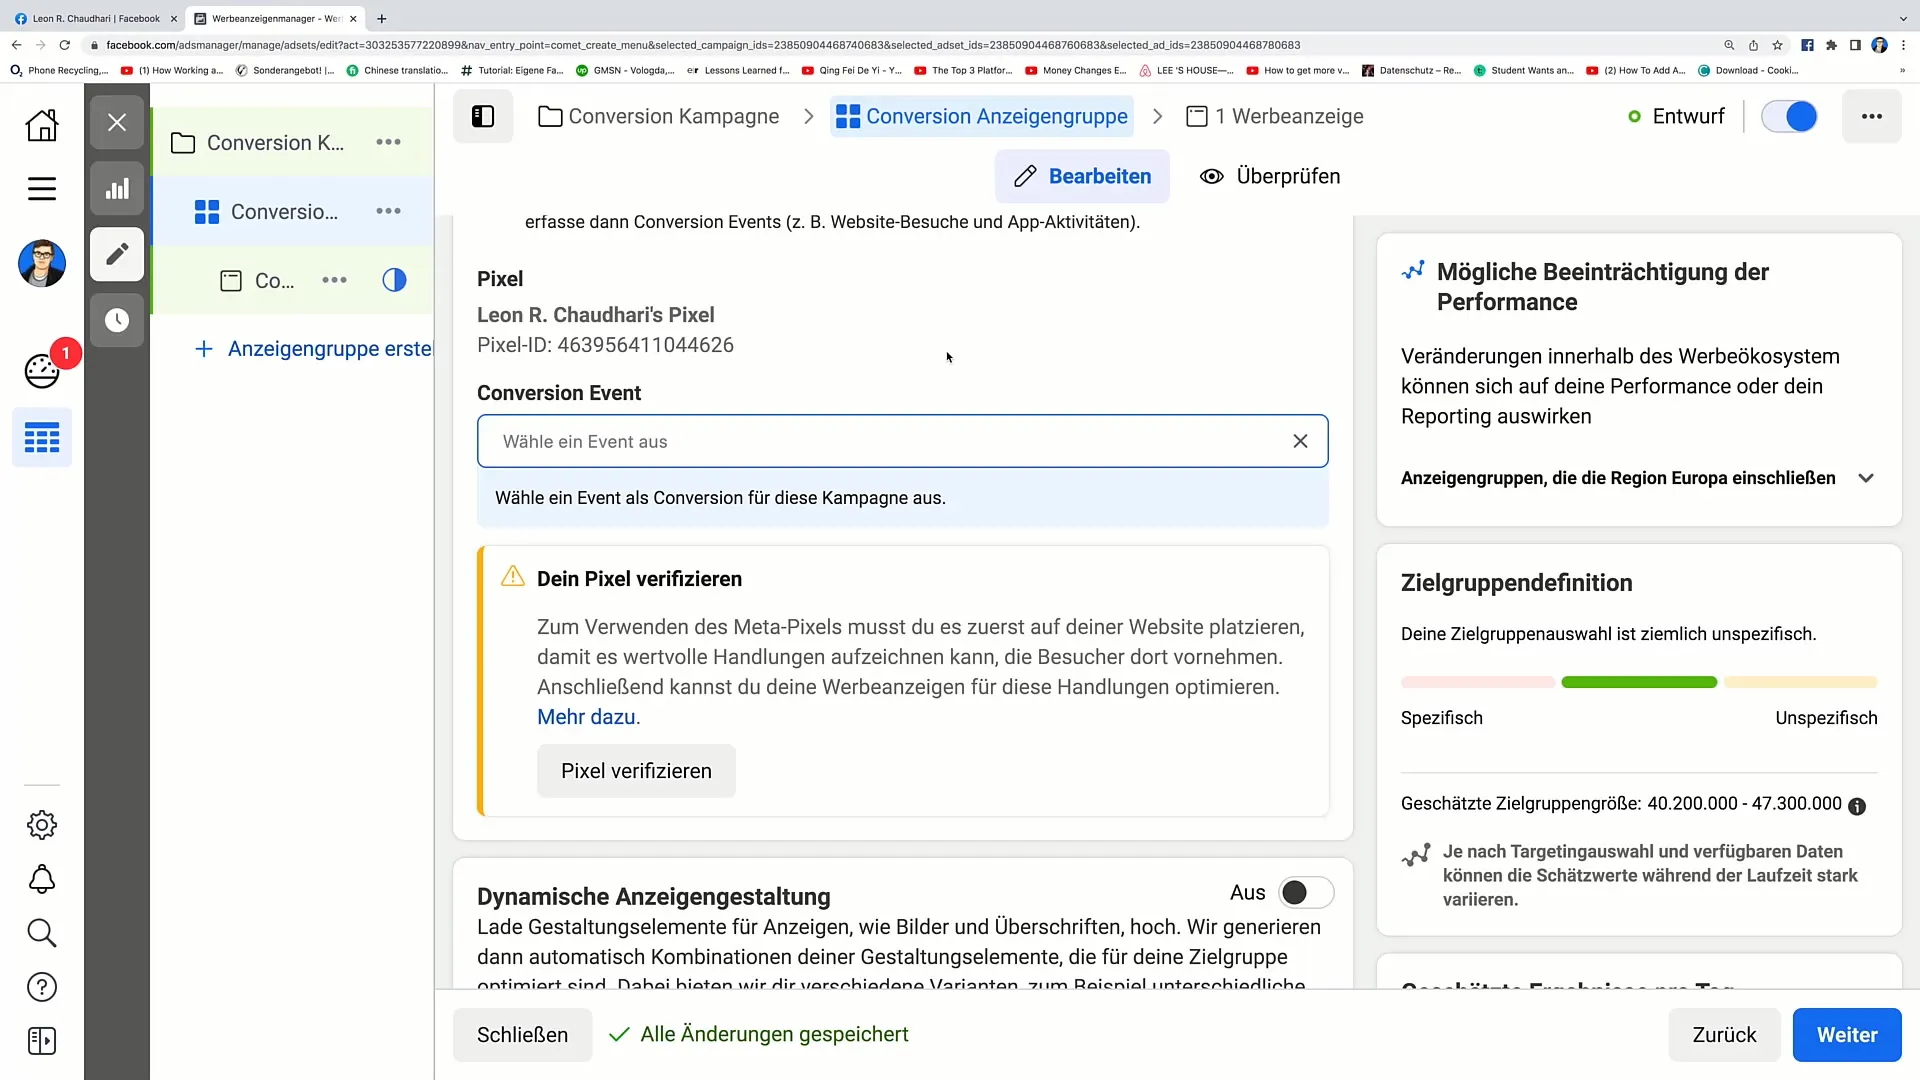Bookmark the page with the star icon
Screen dimensions: 1920x1080
point(1777,45)
